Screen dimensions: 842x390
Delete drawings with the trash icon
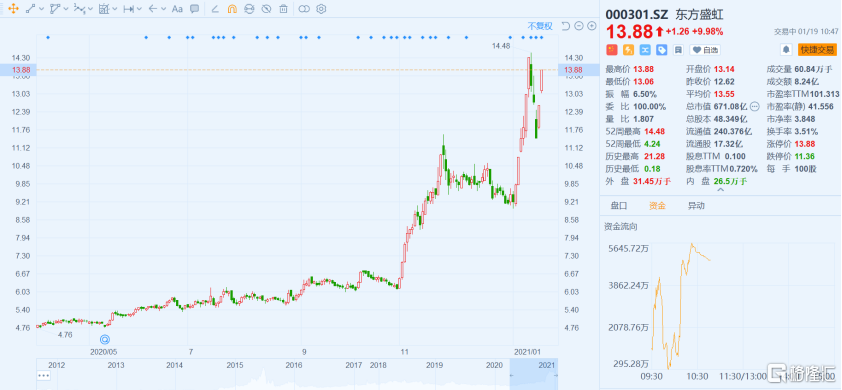click(x=284, y=9)
